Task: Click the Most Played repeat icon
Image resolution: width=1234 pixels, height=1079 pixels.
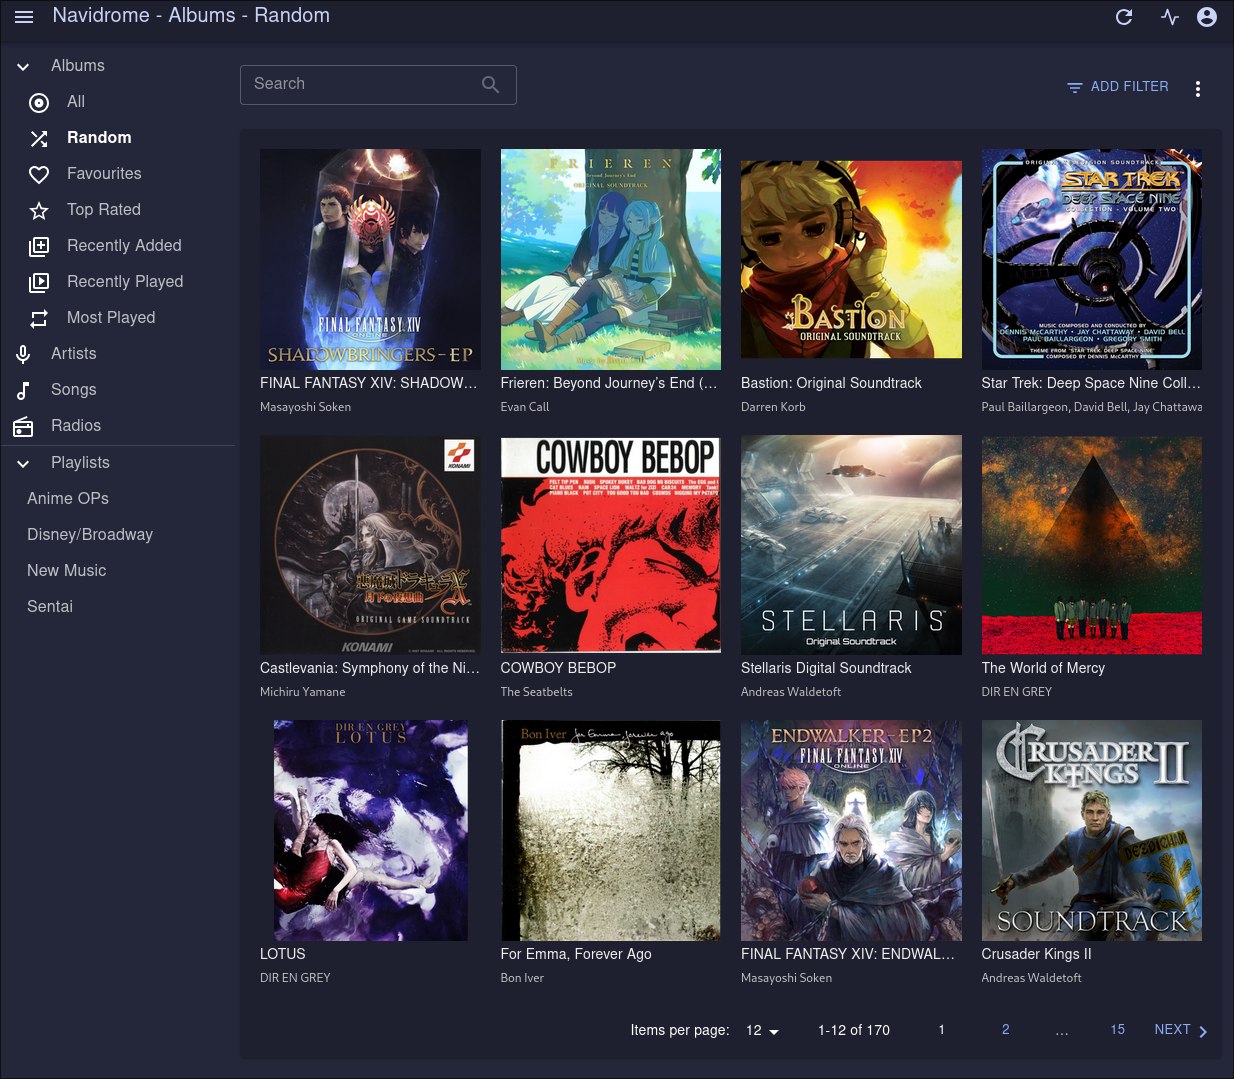Action: pos(39,319)
